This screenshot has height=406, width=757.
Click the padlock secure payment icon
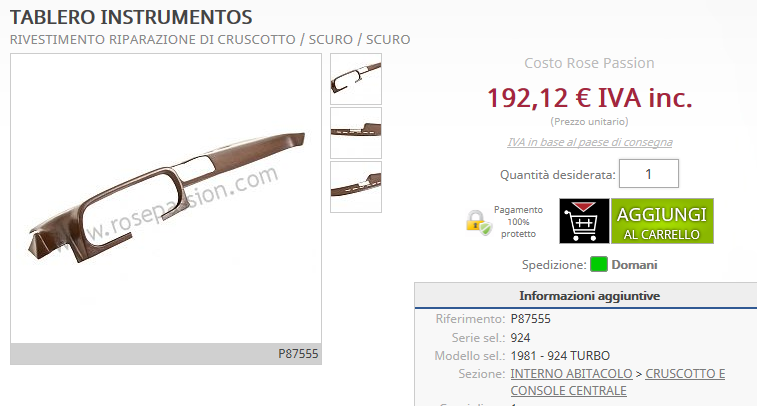[x=478, y=223]
